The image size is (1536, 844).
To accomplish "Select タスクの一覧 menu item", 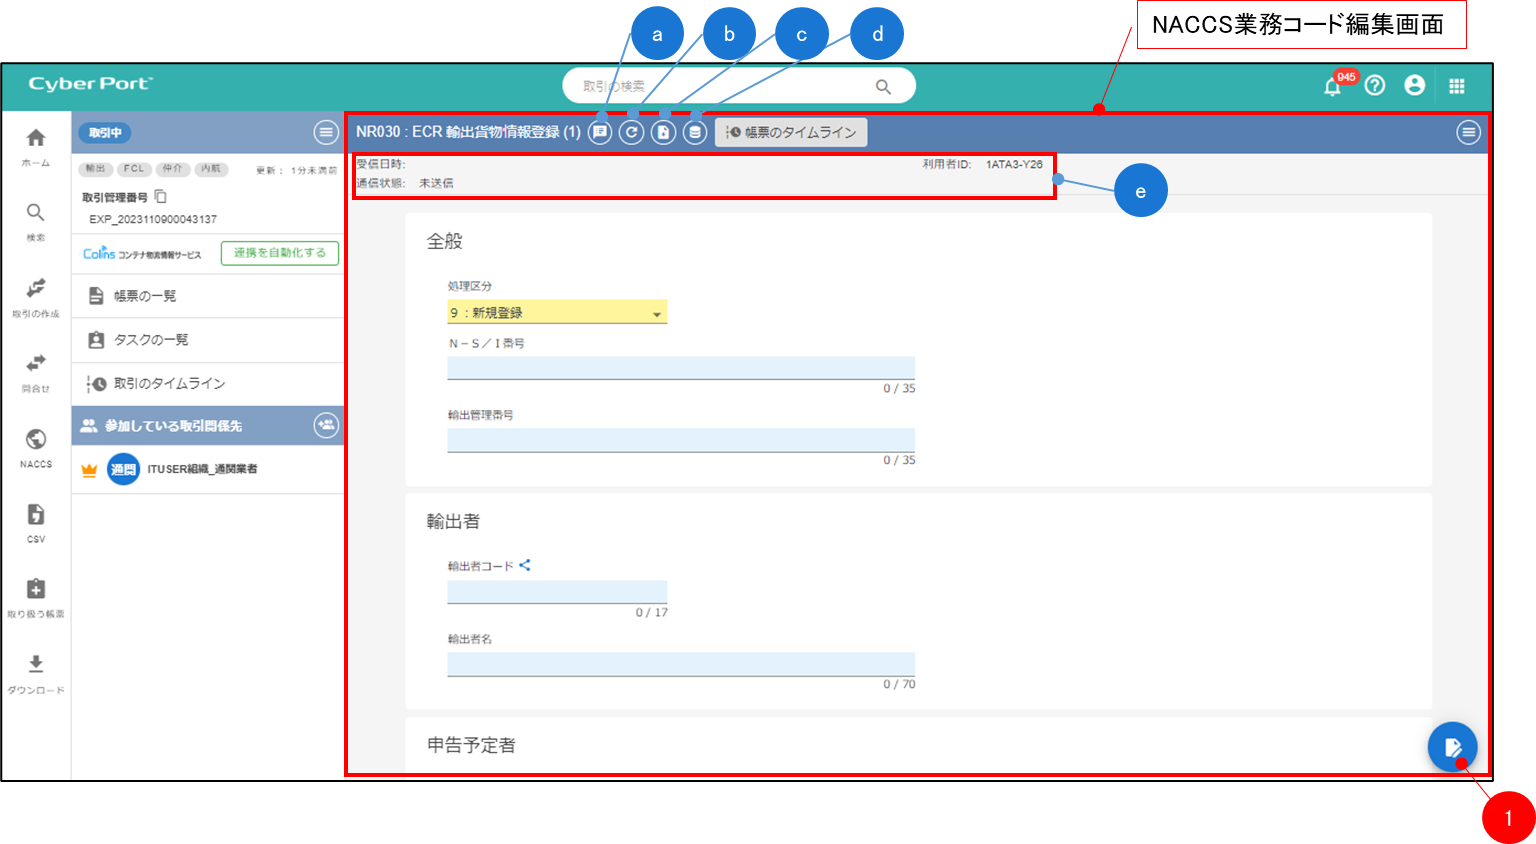I will click(150, 340).
